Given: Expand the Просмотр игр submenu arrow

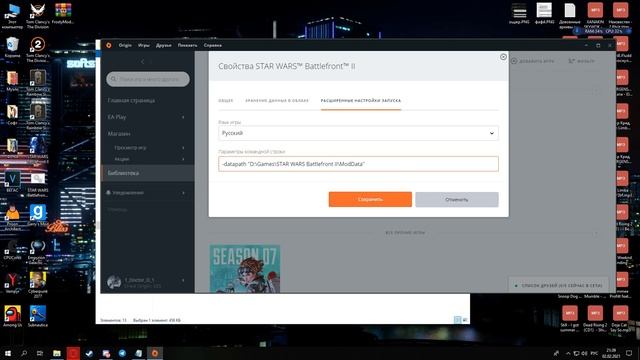Looking at the screenshot, I should (183, 148).
